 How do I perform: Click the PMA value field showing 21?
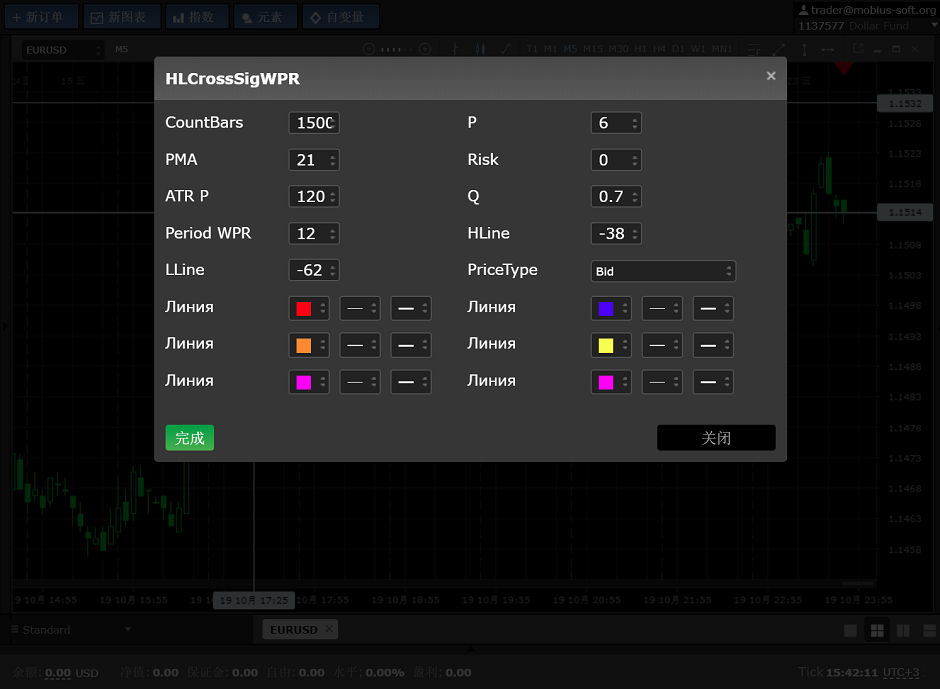pyautogui.click(x=314, y=160)
